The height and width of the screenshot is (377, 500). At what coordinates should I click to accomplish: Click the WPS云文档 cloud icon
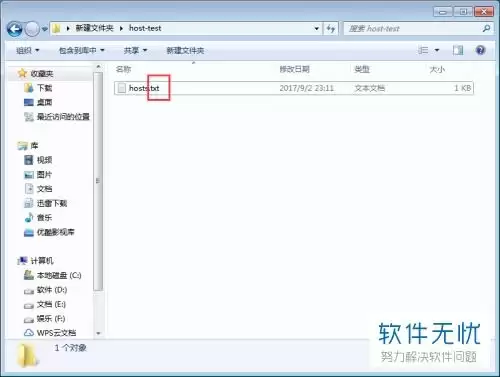29,333
